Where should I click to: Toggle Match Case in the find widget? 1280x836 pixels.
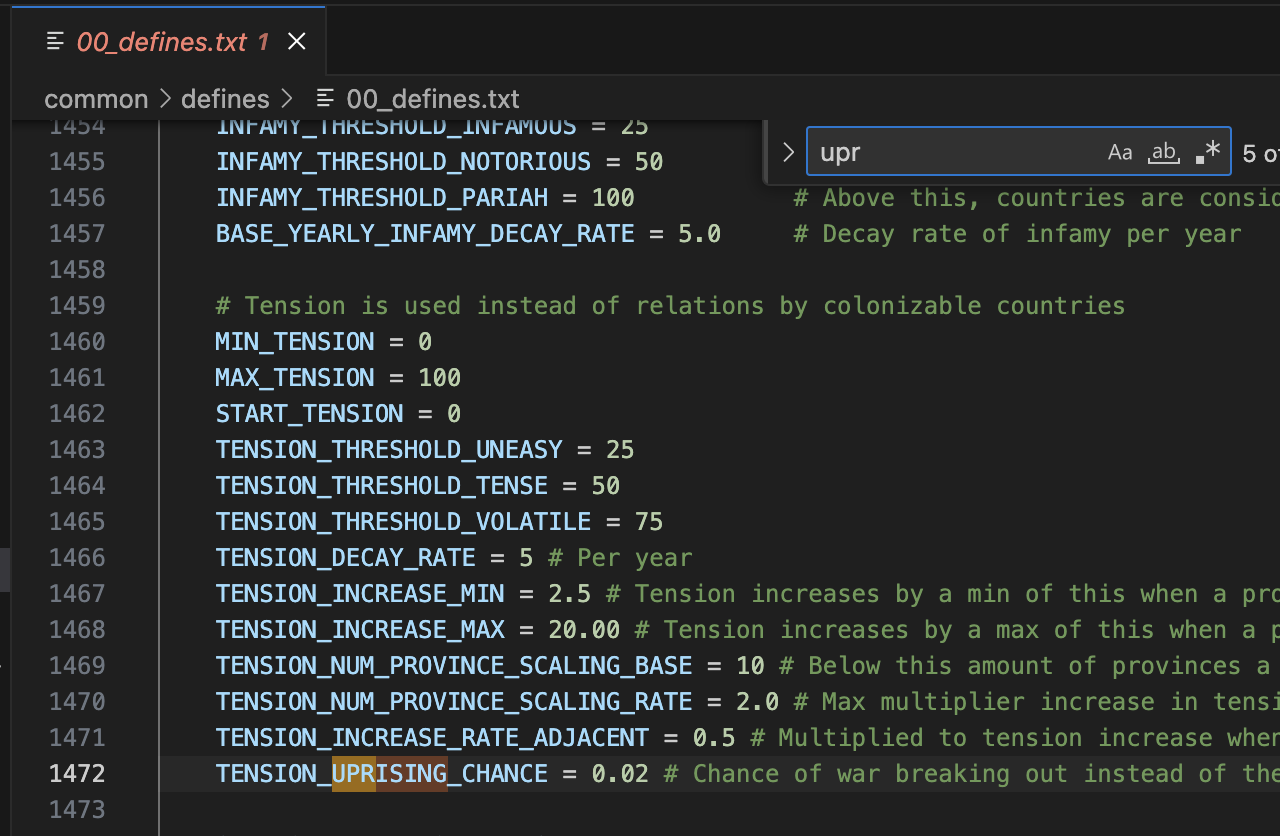coord(1120,152)
